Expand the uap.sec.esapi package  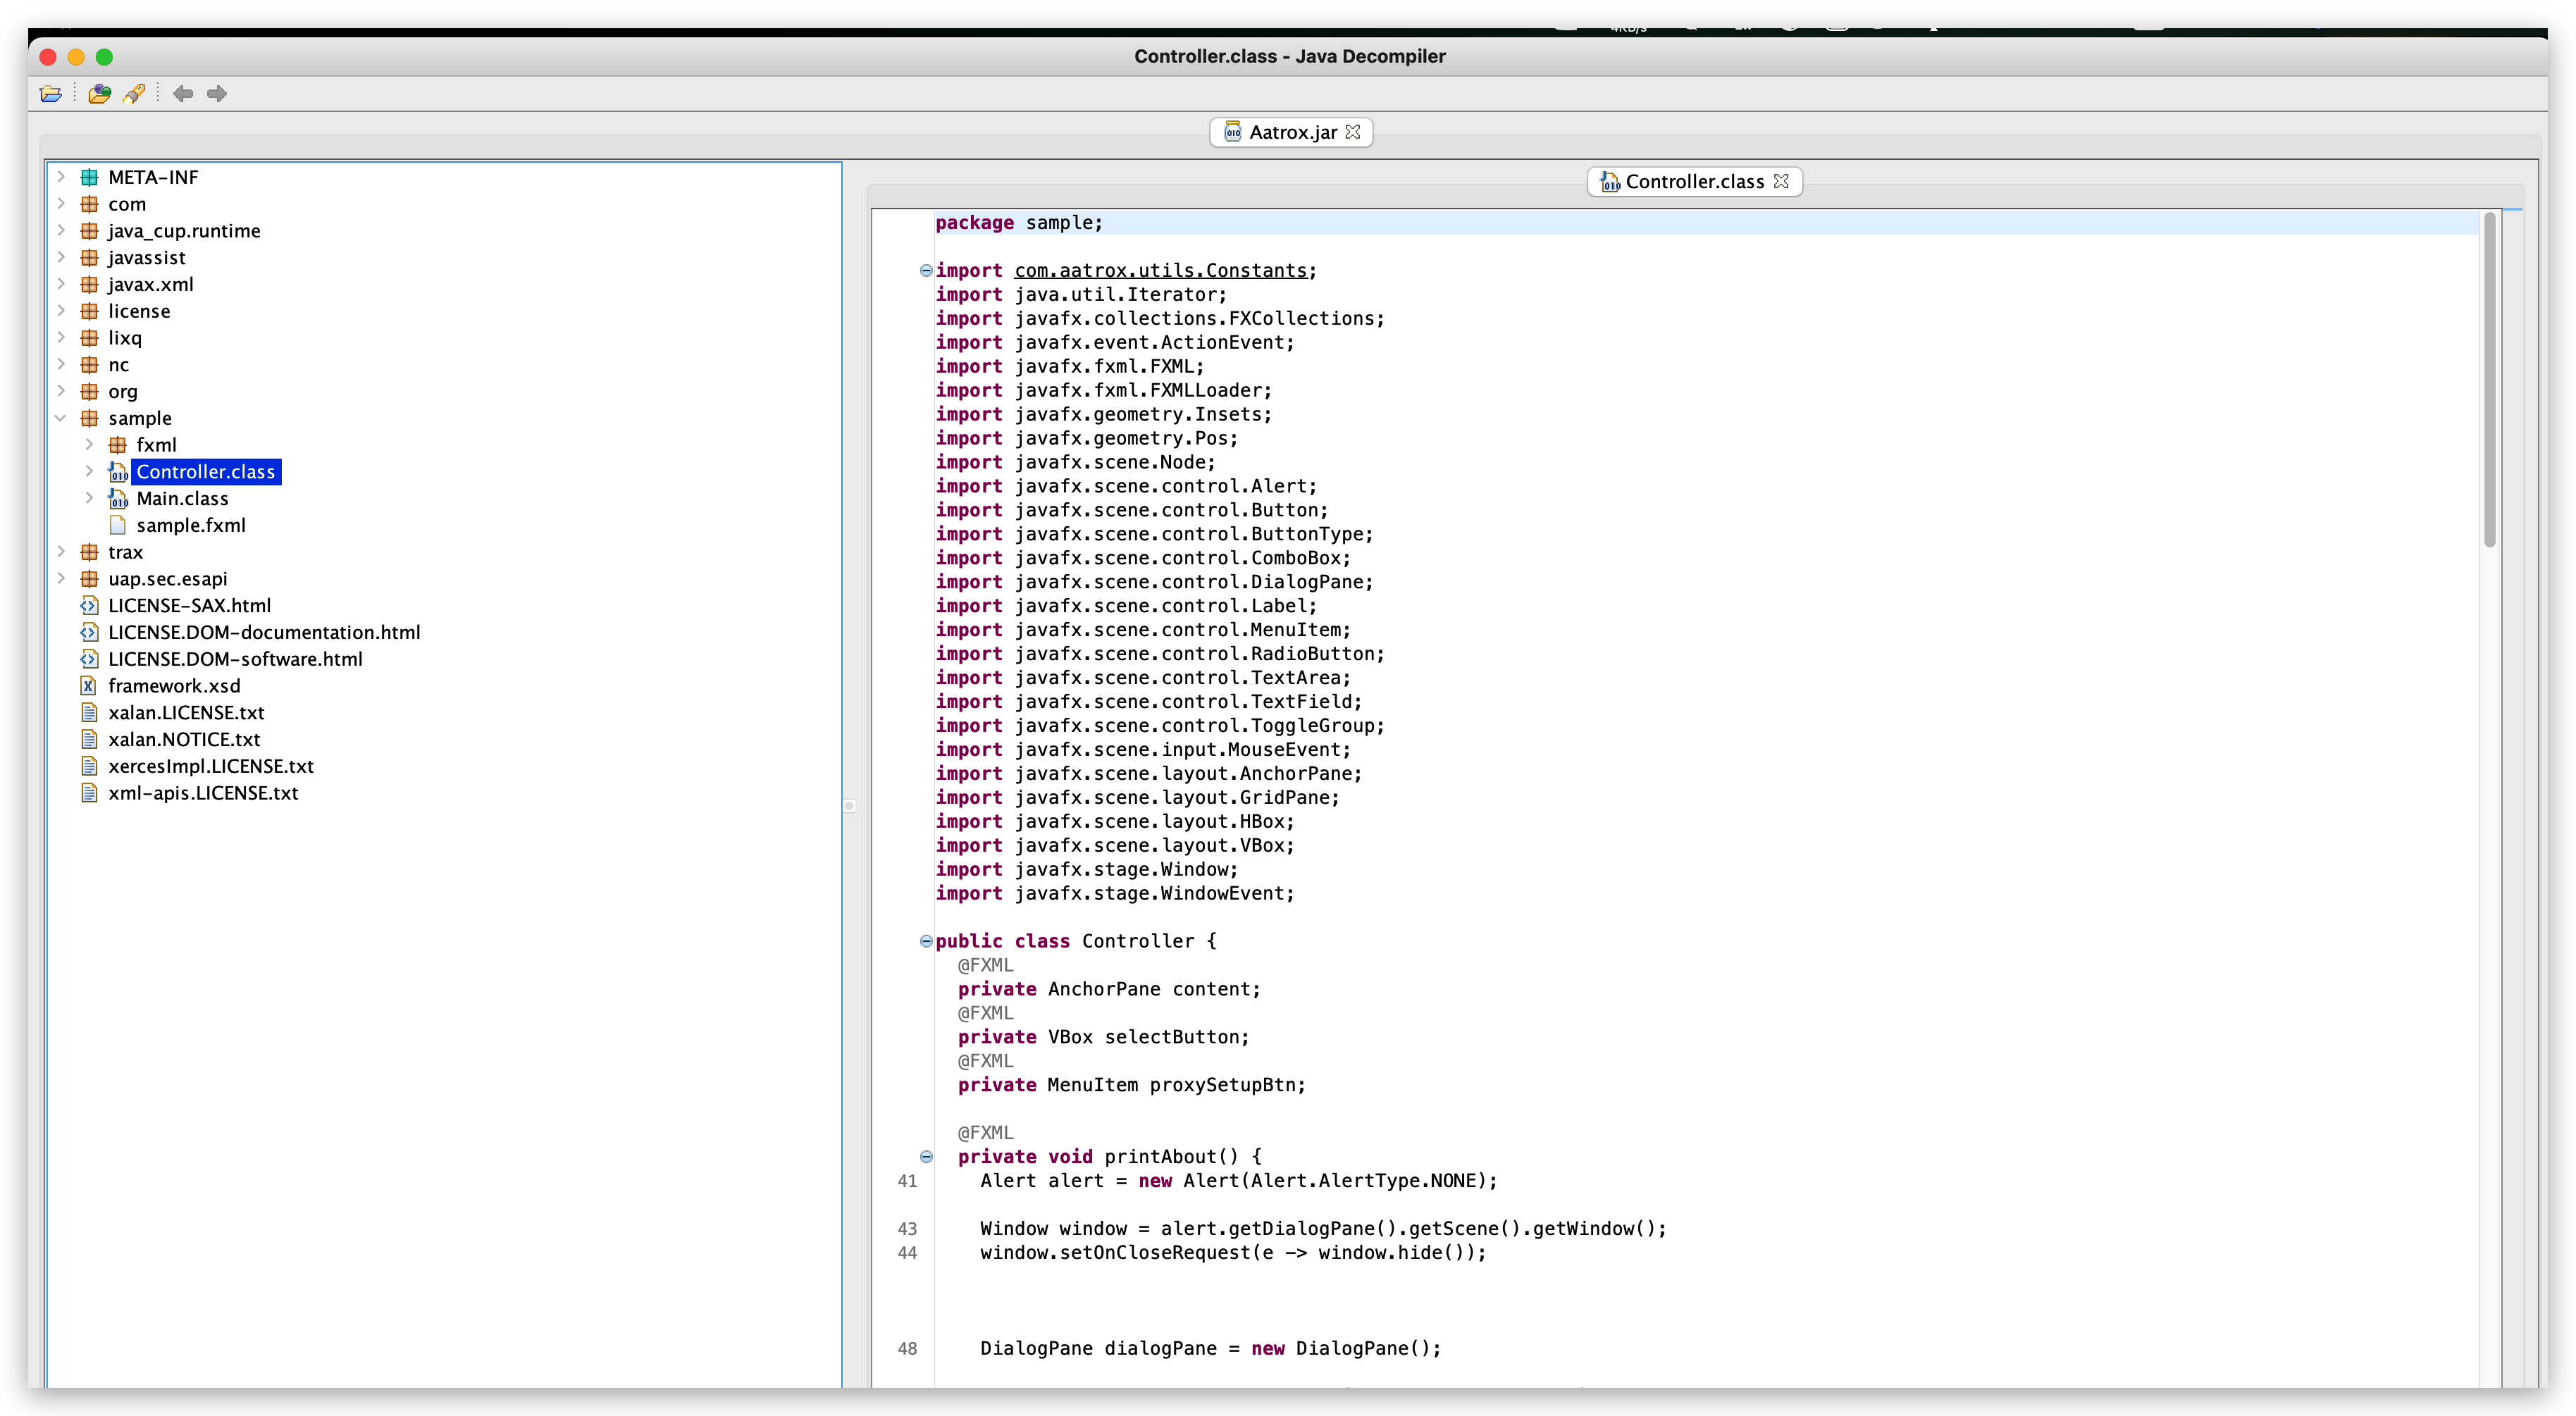pos(61,578)
